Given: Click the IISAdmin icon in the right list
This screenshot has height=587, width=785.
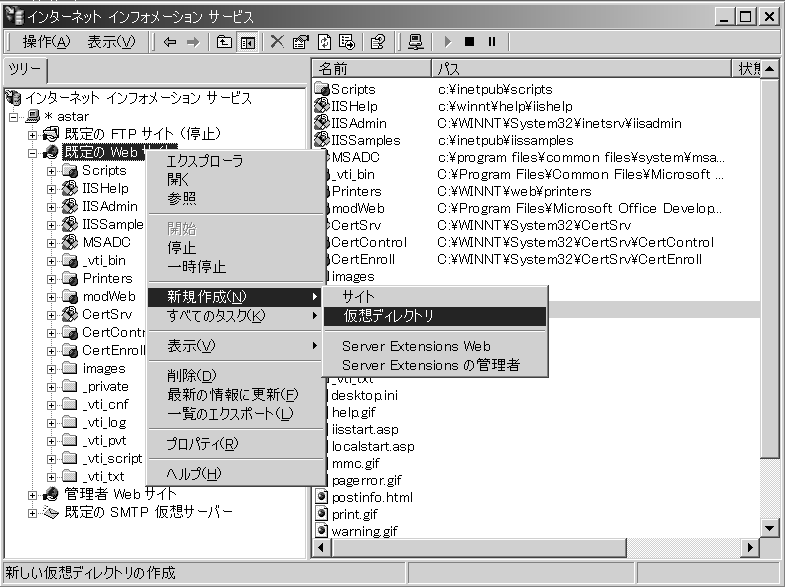Looking at the screenshot, I should [321, 123].
